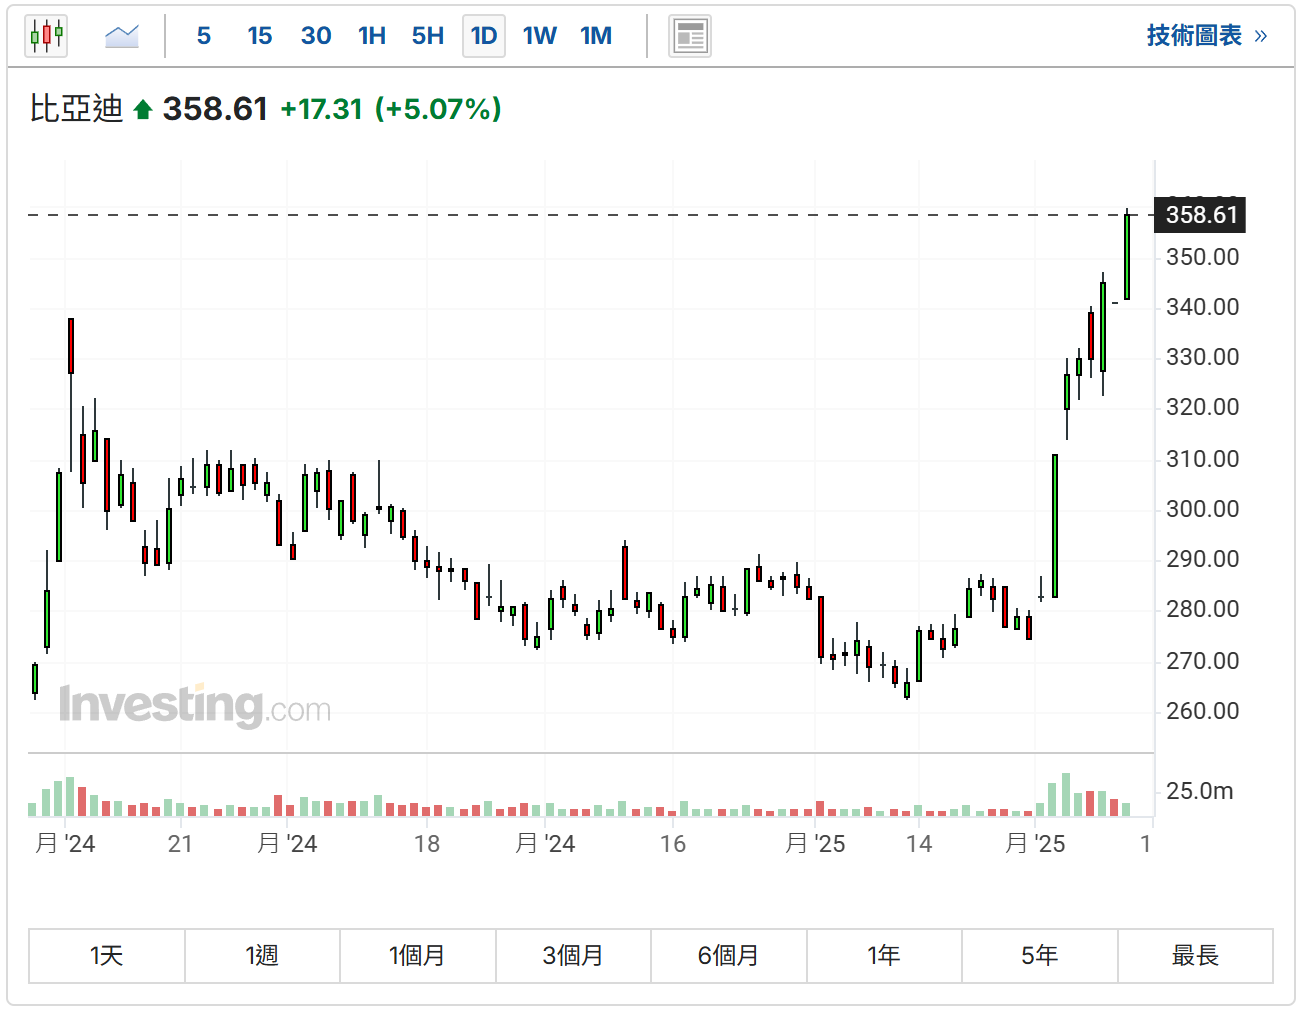Show the 3個月 time range
Screen dimensions: 1307x1017
click(x=573, y=955)
